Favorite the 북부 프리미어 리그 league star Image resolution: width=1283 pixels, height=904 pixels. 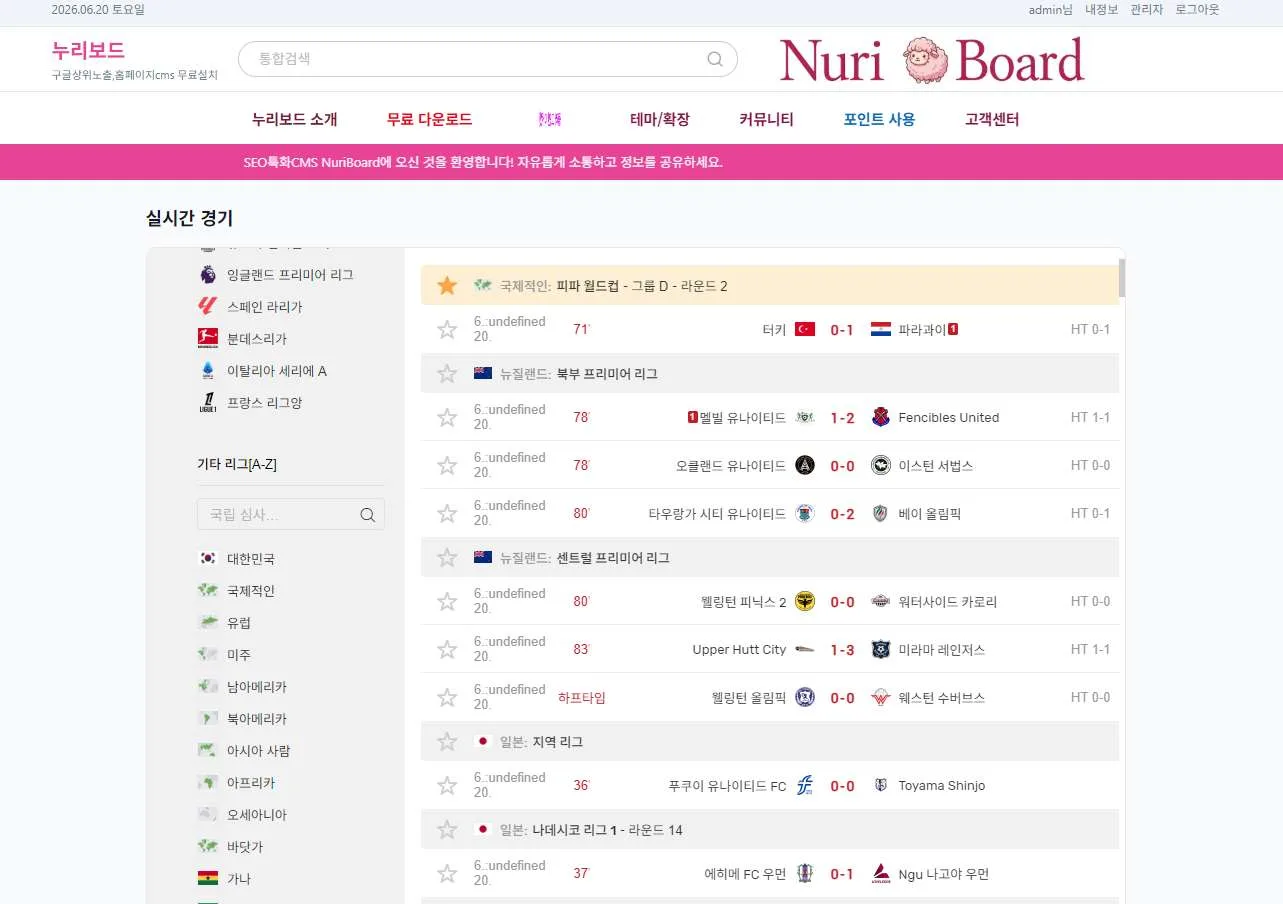(447, 374)
